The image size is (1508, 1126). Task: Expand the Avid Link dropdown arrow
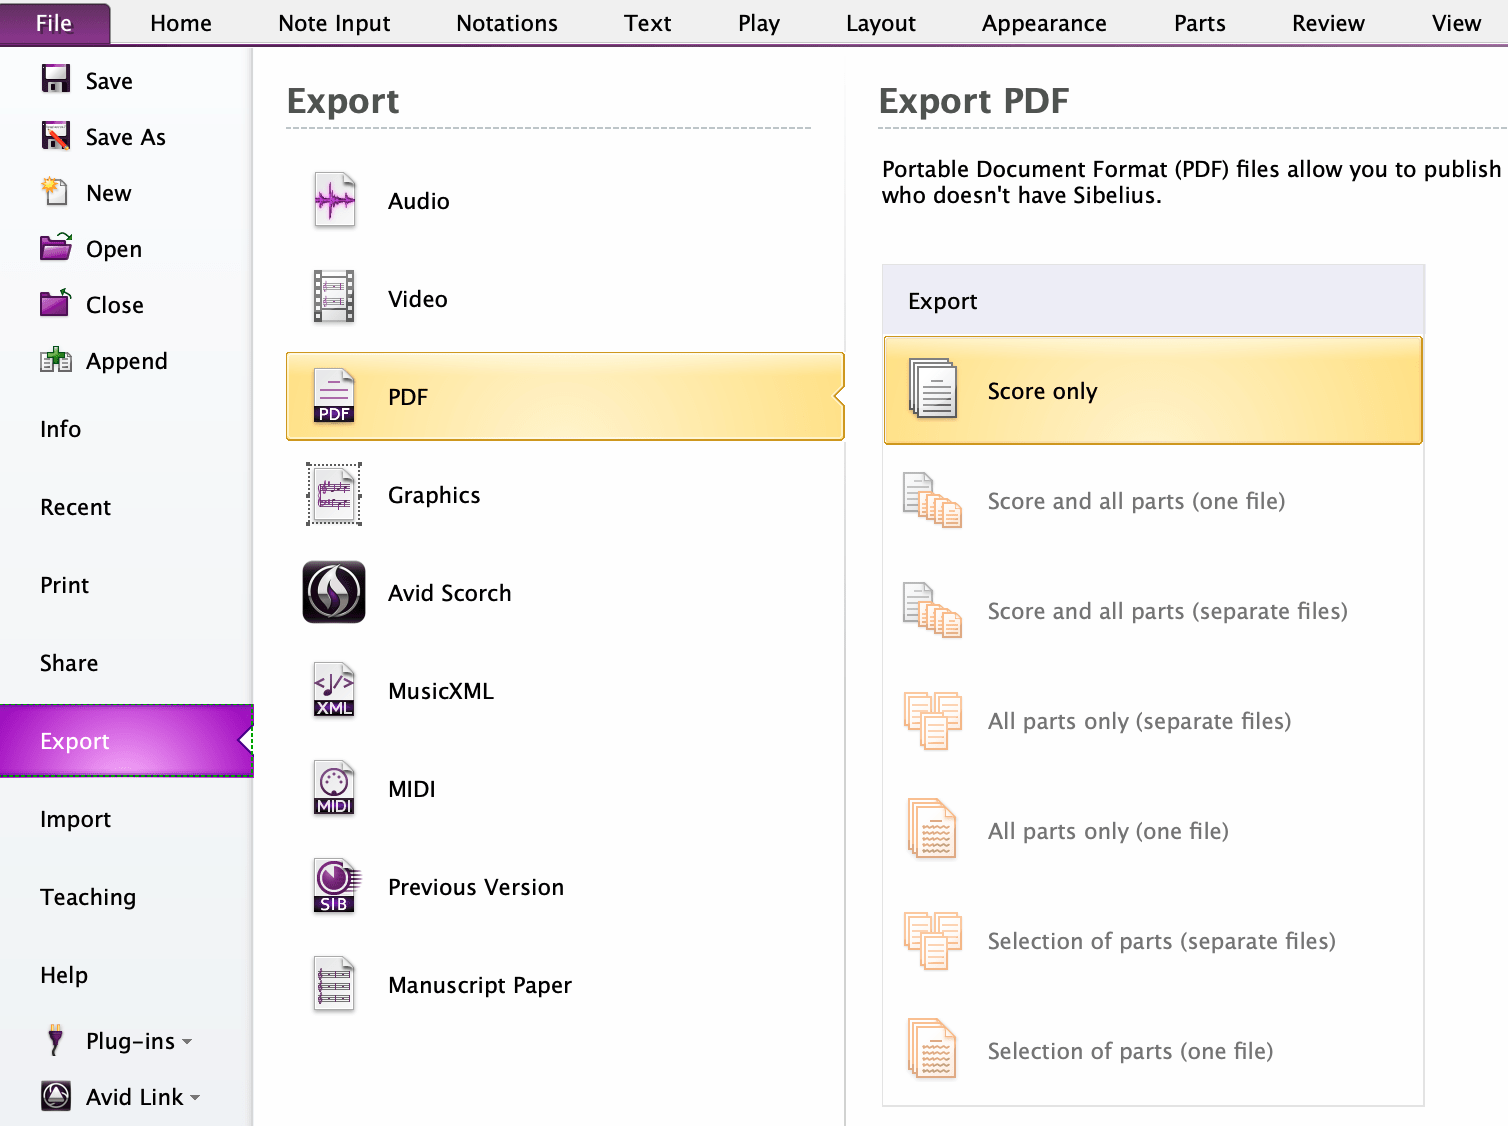pyautogui.click(x=195, y=1098)
